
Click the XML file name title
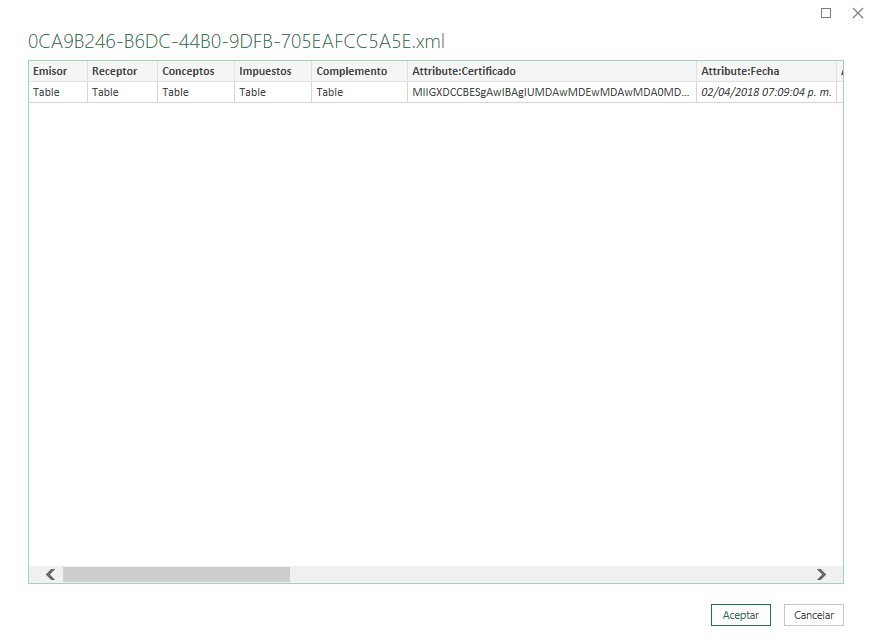tap(236, 42)
